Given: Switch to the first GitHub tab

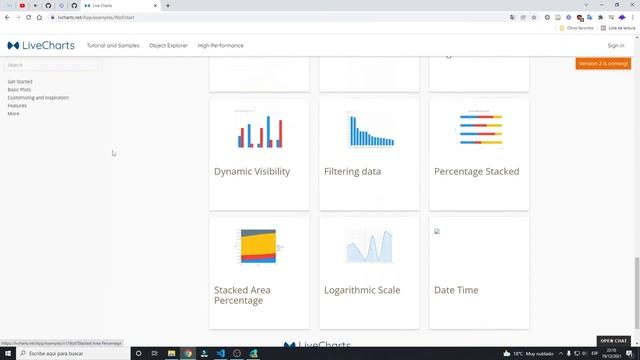Looking at the screenshot, I should click(x=48, y=6).
